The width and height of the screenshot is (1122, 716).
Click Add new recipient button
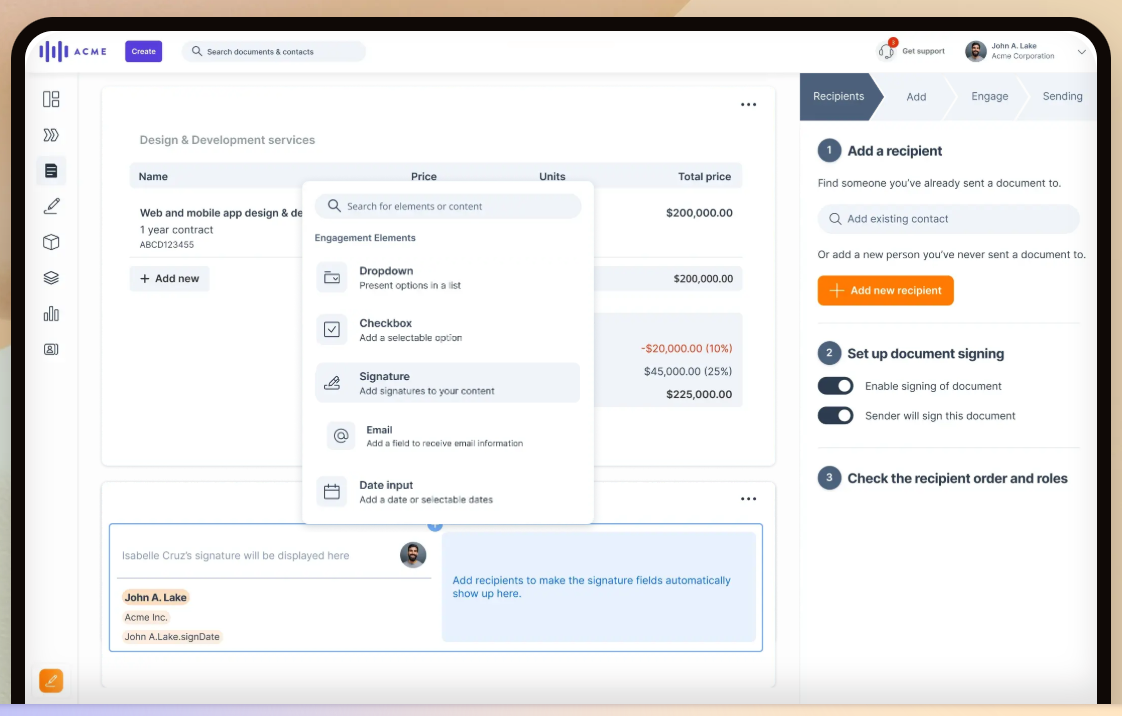coord(886,290)
